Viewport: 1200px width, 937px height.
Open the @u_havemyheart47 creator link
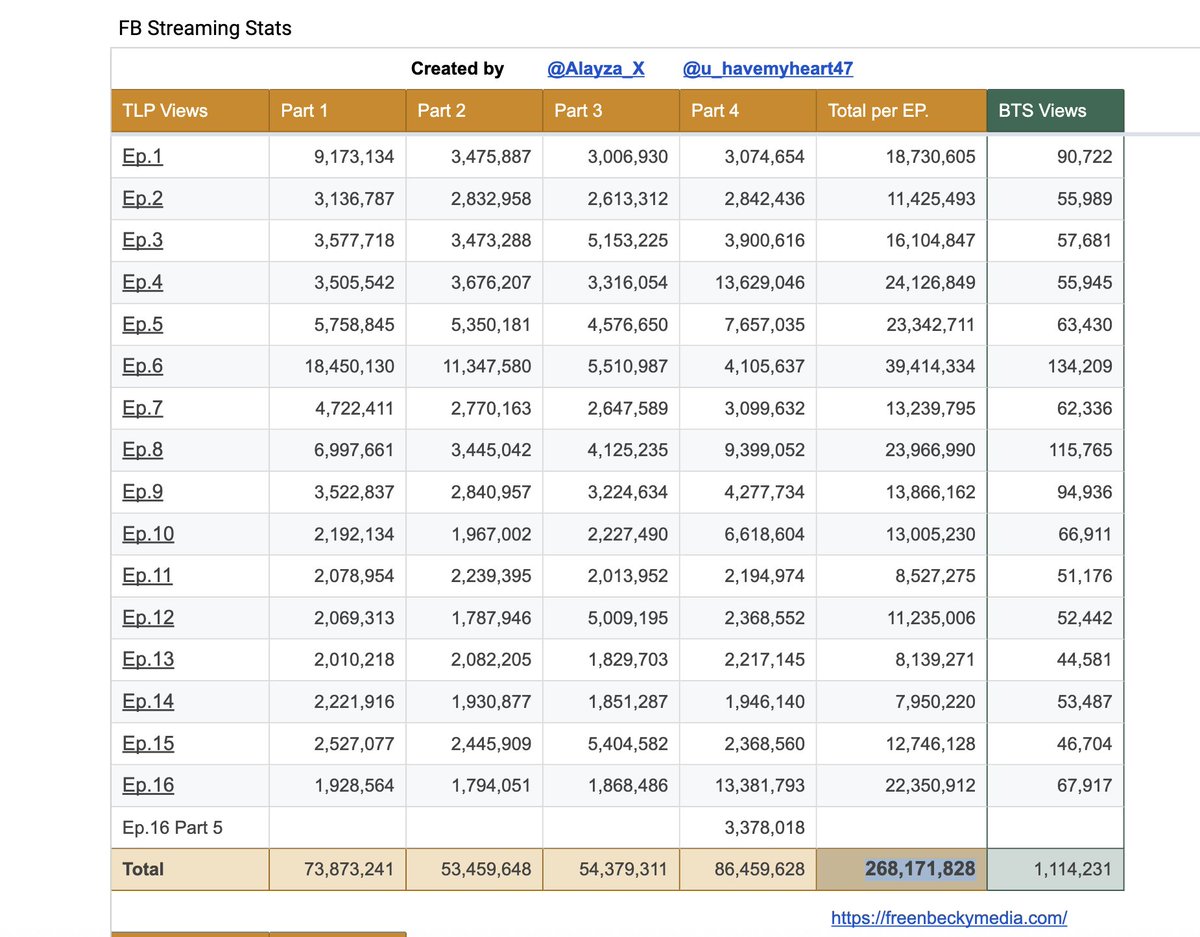(768, 68)
